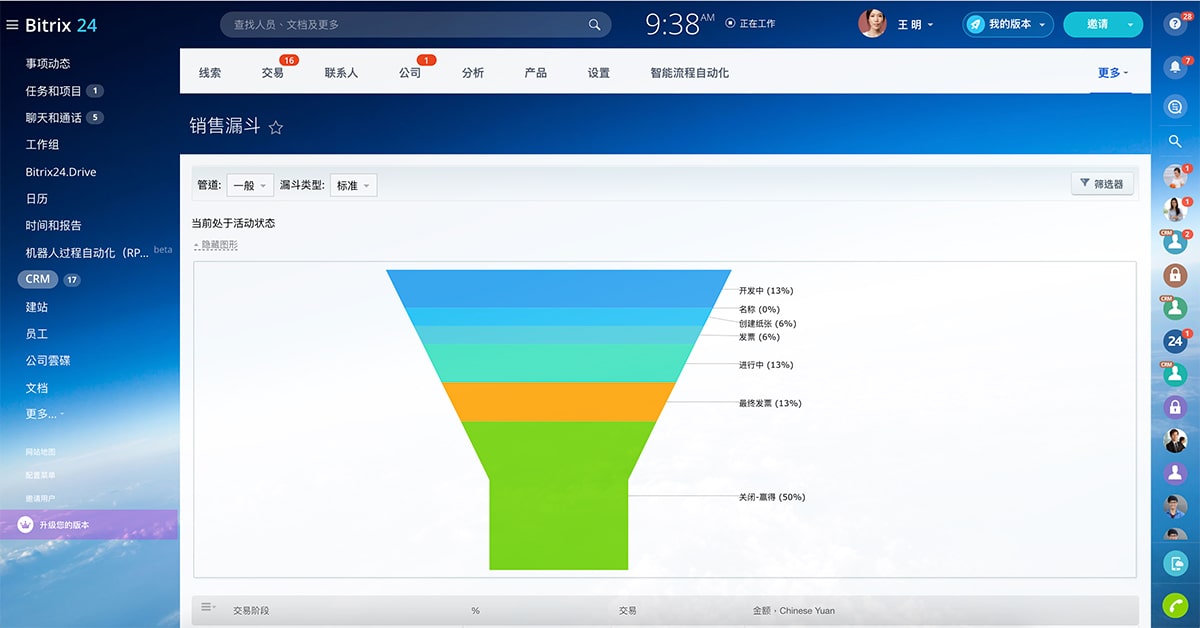Click the blue 24 icon in right sidebar

(1175, 341)
